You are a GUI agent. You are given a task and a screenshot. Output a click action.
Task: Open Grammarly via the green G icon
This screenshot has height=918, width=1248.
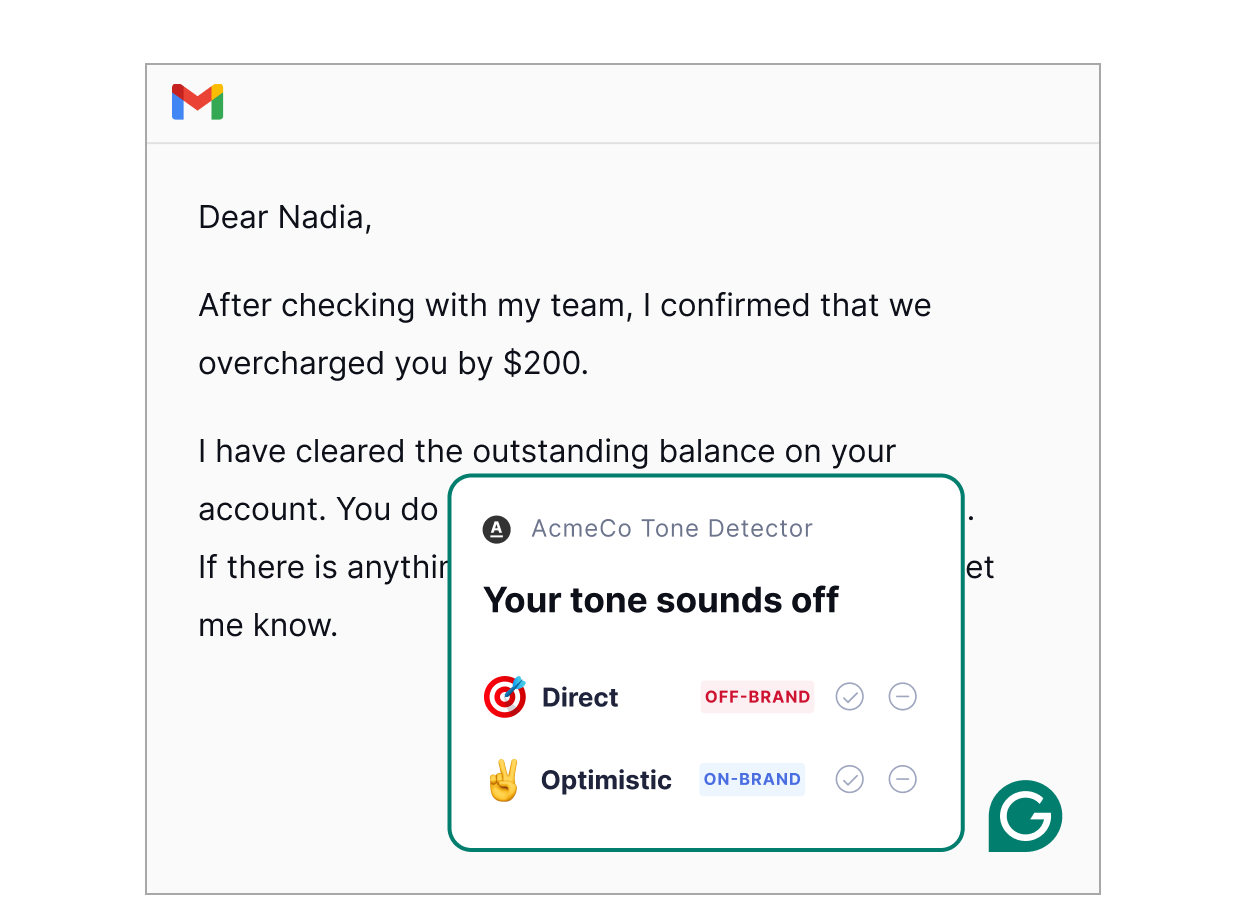pyautogui.click(x=1025, y=816)
